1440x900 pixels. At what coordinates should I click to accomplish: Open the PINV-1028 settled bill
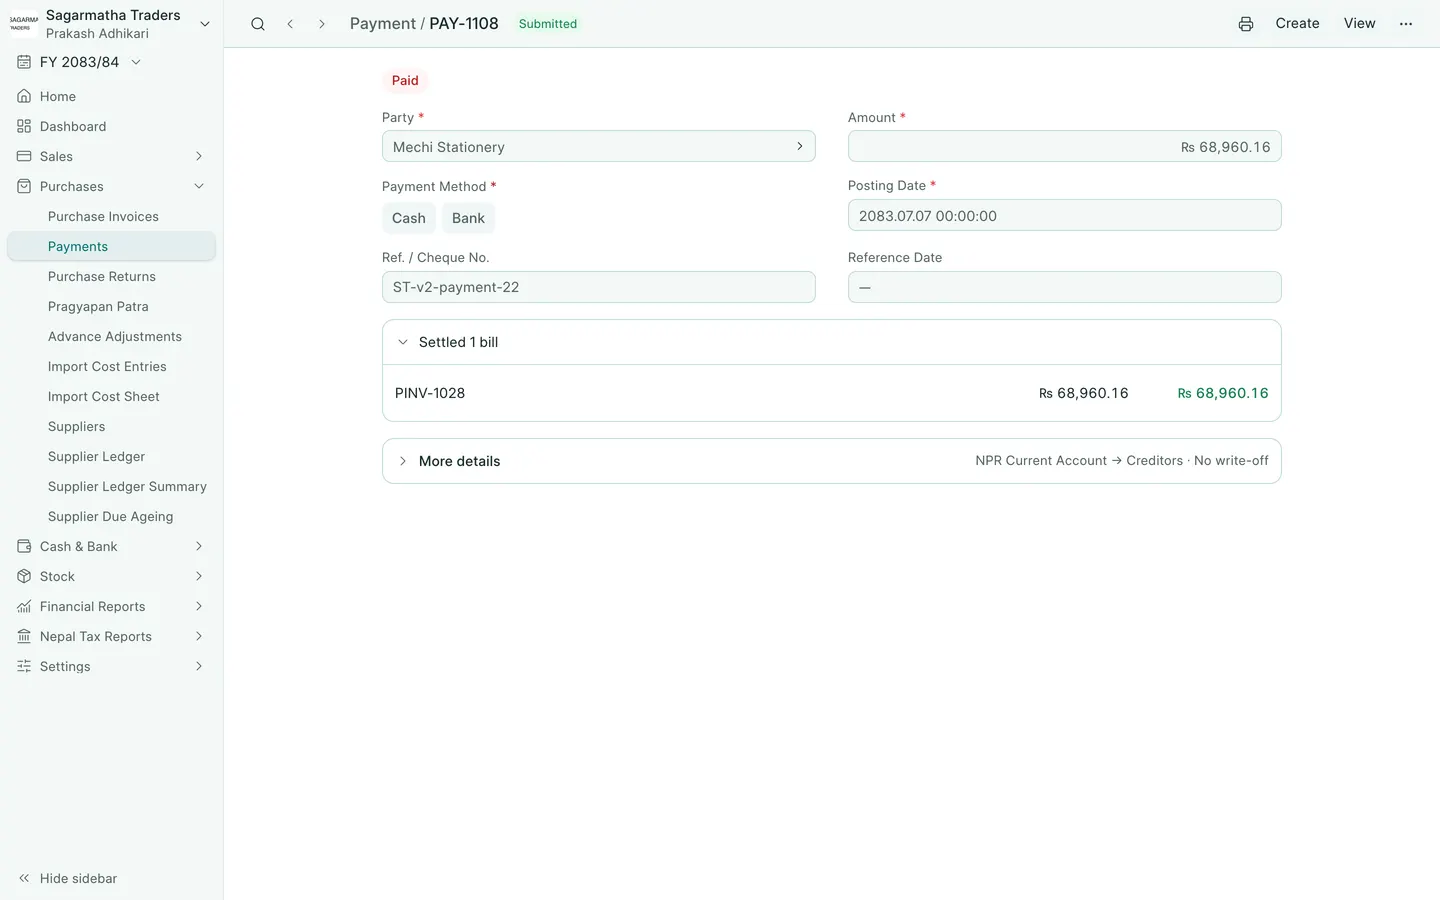coord(831,393)
